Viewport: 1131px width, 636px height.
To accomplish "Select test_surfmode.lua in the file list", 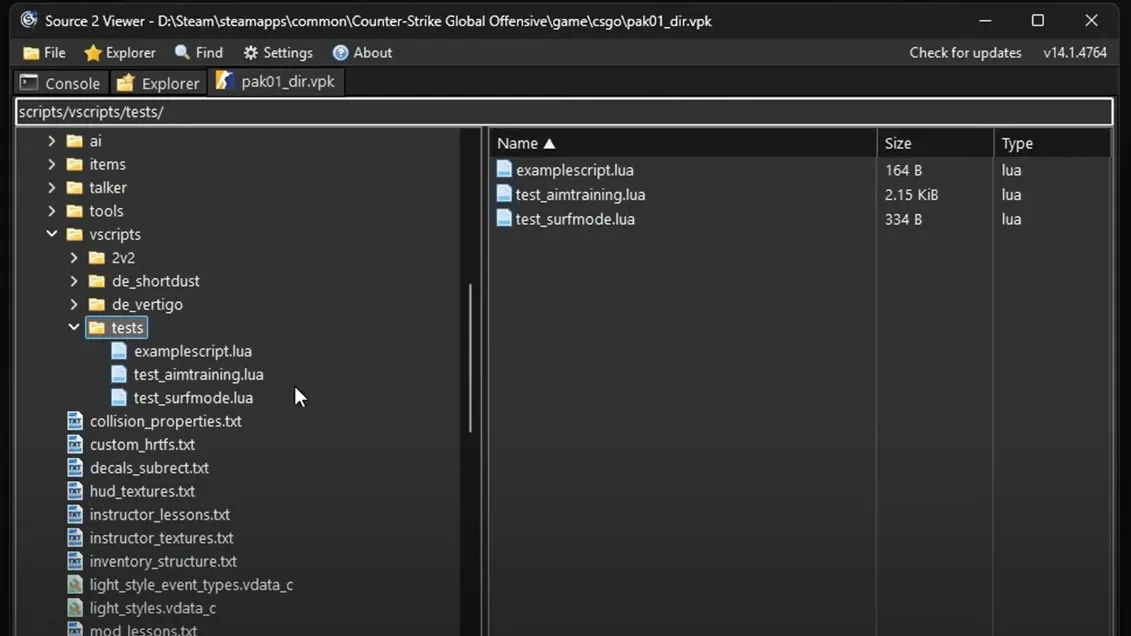I will pyautogui.click(x=576, y=219).
